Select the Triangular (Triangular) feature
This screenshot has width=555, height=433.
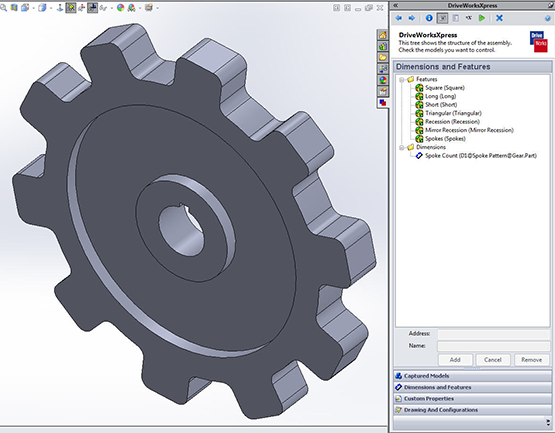pyautogui.click(x=449, y=113)
